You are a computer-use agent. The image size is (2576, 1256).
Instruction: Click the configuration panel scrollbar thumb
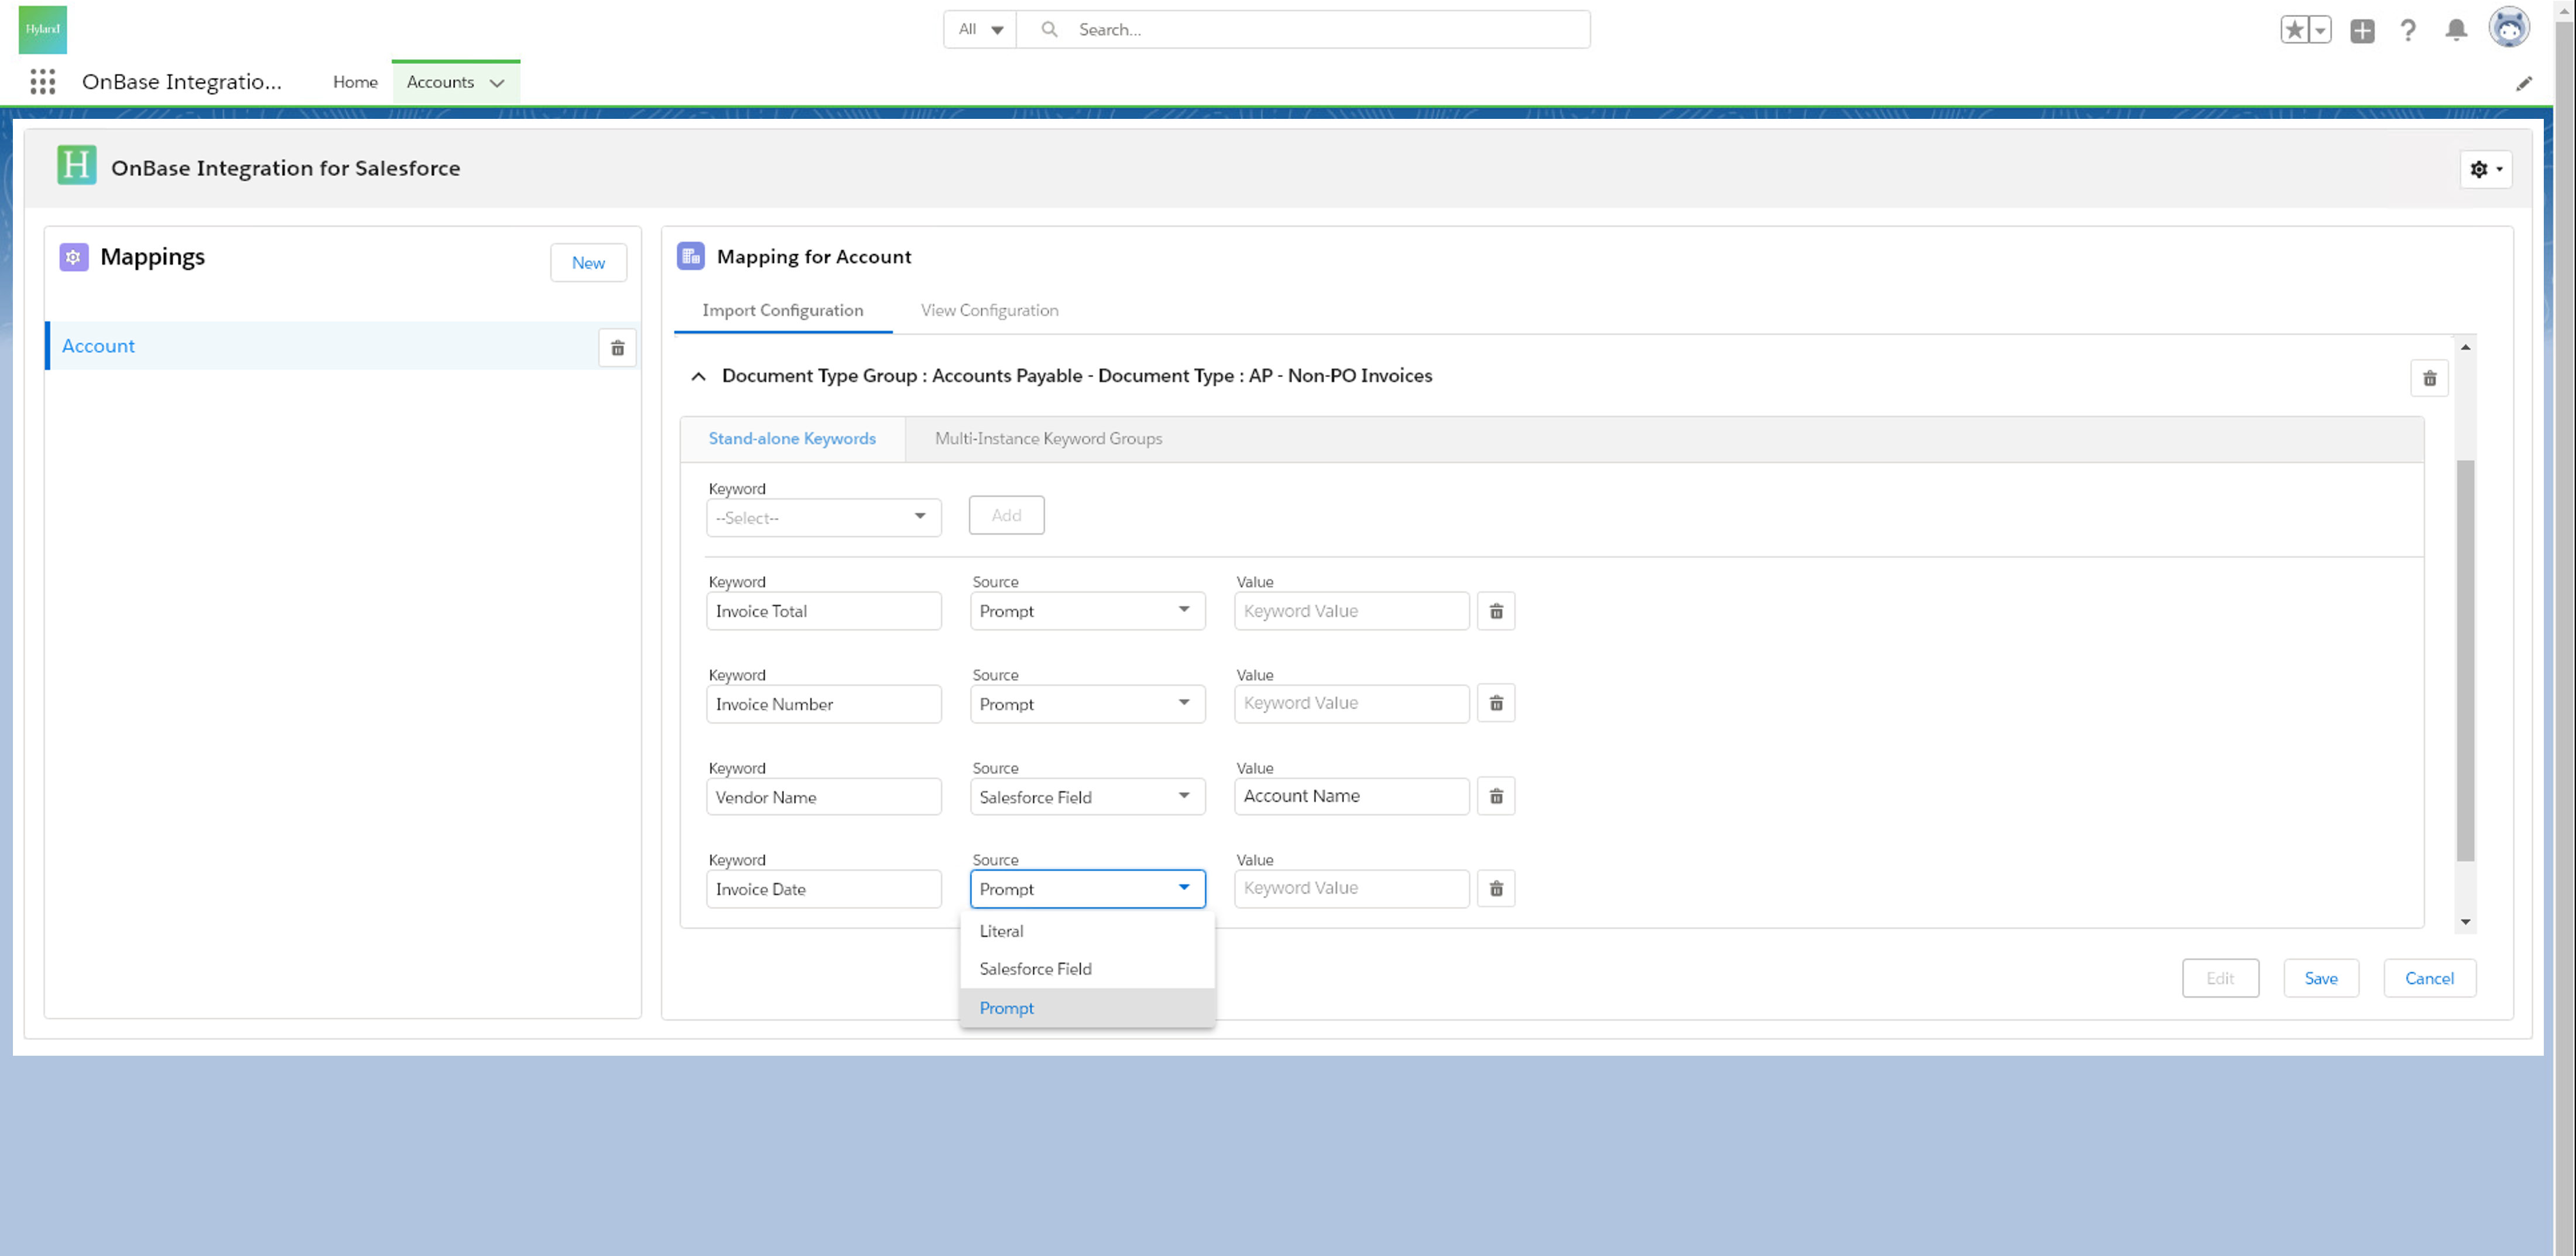click(x=2465, y=660)
